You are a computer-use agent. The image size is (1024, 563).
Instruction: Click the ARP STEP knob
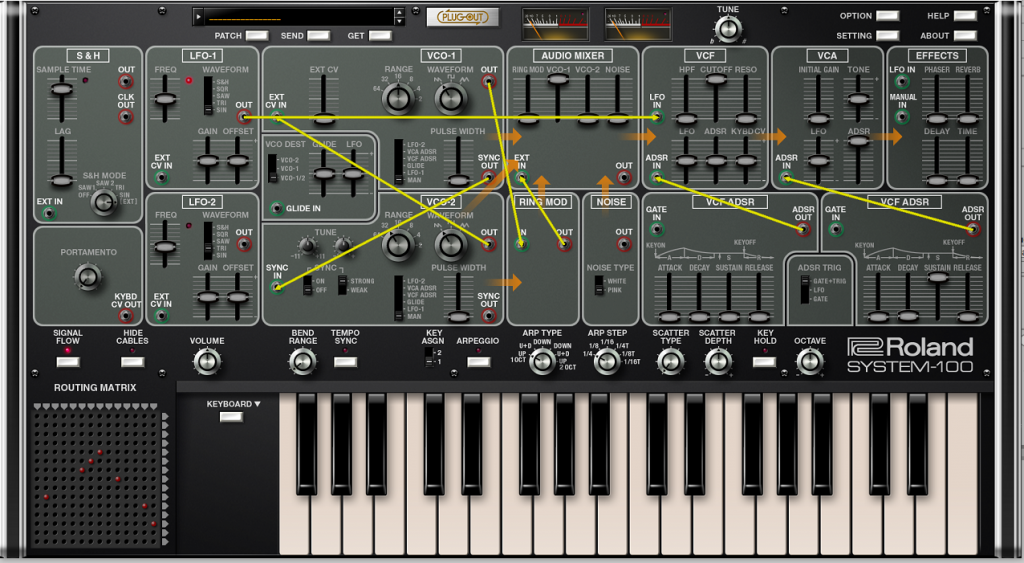tap(607, 362)
